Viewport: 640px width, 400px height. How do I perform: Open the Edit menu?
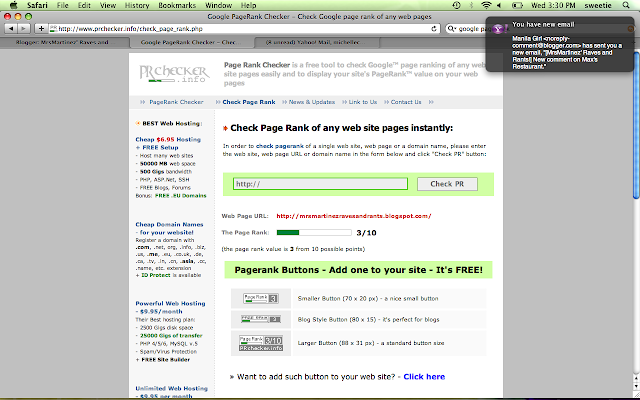pos(84,5)
